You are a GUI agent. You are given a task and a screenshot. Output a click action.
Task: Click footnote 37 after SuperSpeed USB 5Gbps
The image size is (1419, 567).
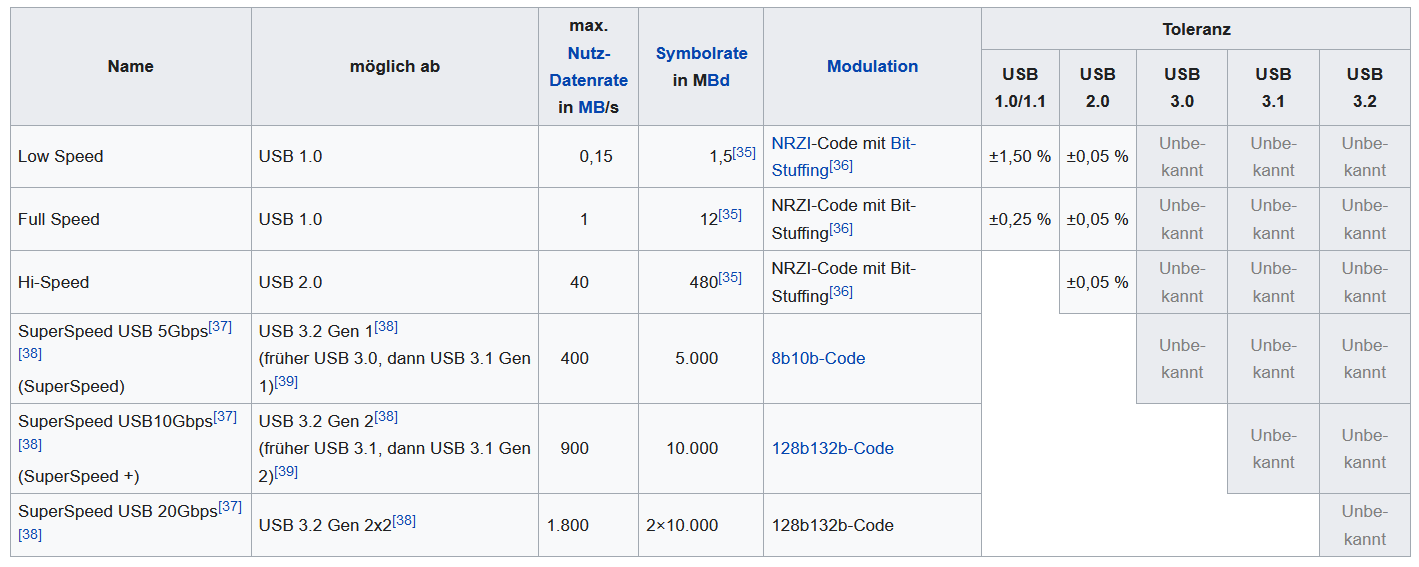tap(220, 327)
